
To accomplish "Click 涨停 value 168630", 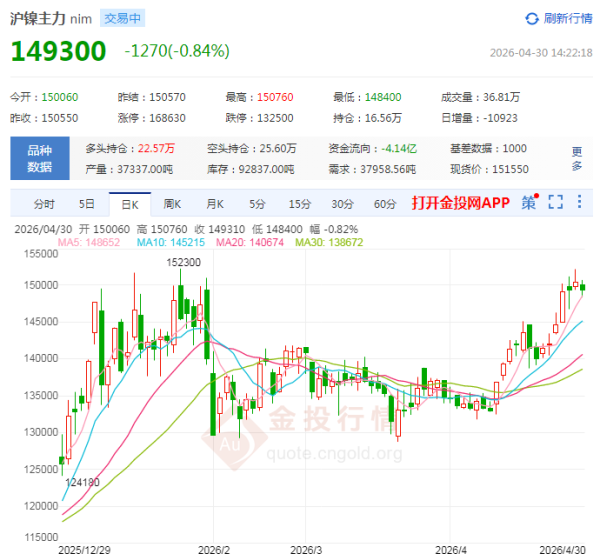I will pyautogui.click(x=167, y=118).
